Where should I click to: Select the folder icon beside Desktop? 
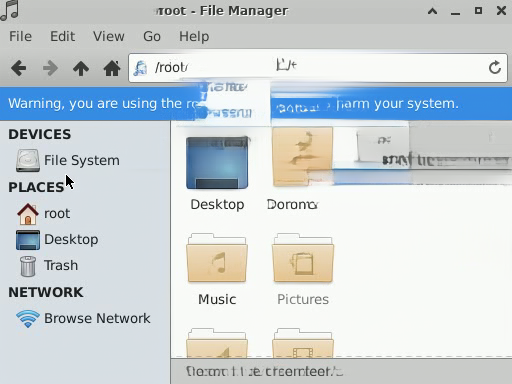coord(303,157)
